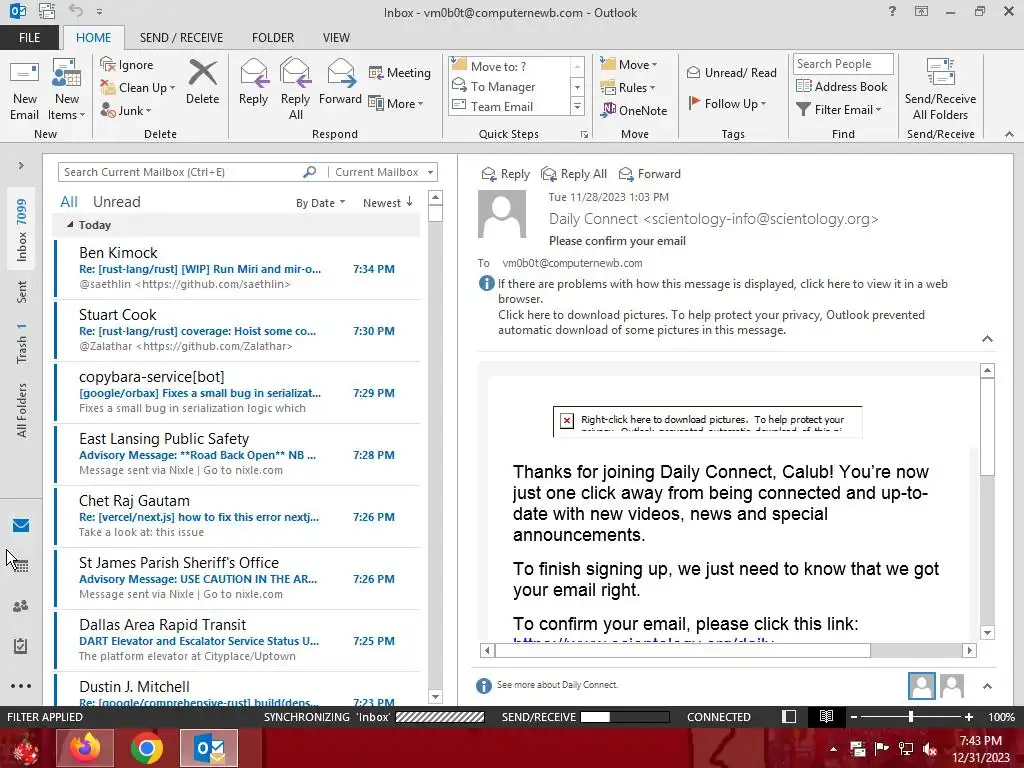
Task: Open the email from Ben Kimock
Action: coord(238,268)
